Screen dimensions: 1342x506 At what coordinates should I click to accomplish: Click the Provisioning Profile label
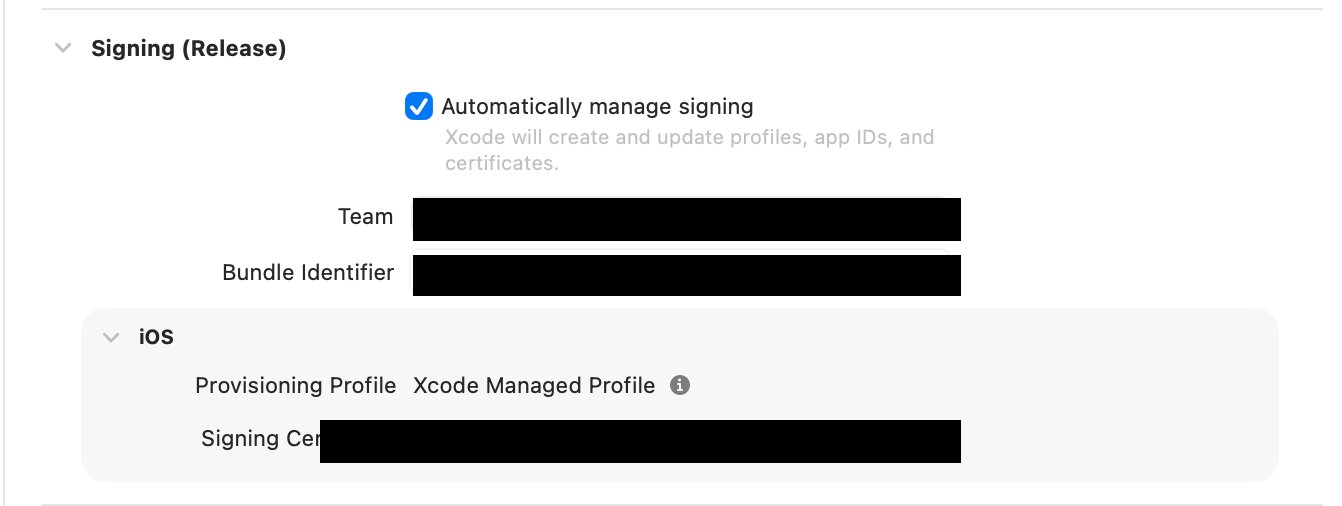click(x=295, y=385)
